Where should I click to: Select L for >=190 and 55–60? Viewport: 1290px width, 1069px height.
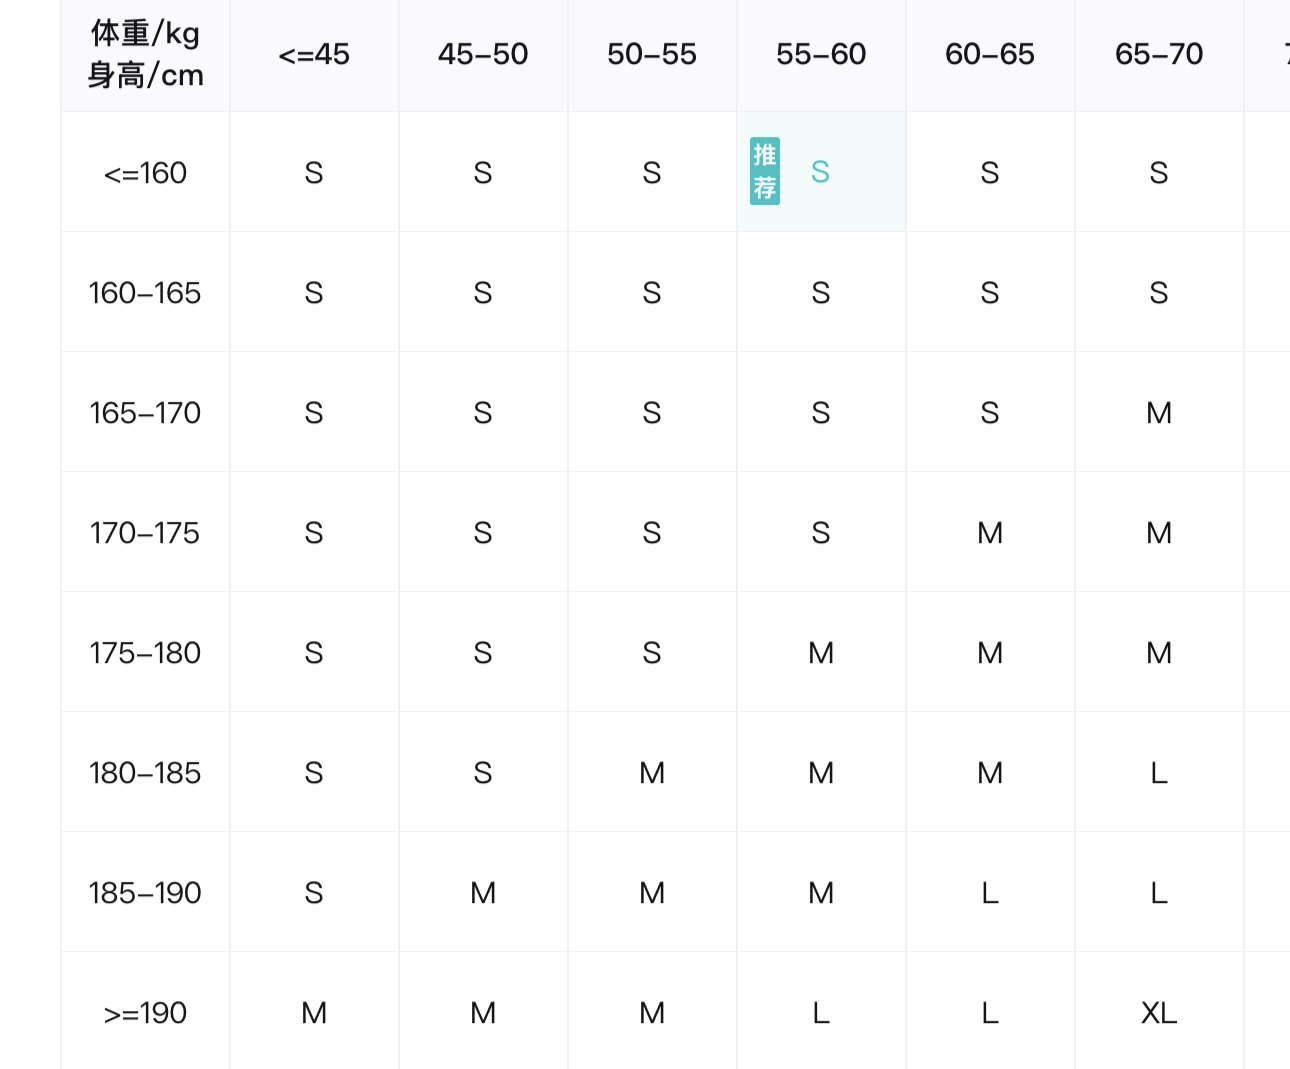[821, 1012]
